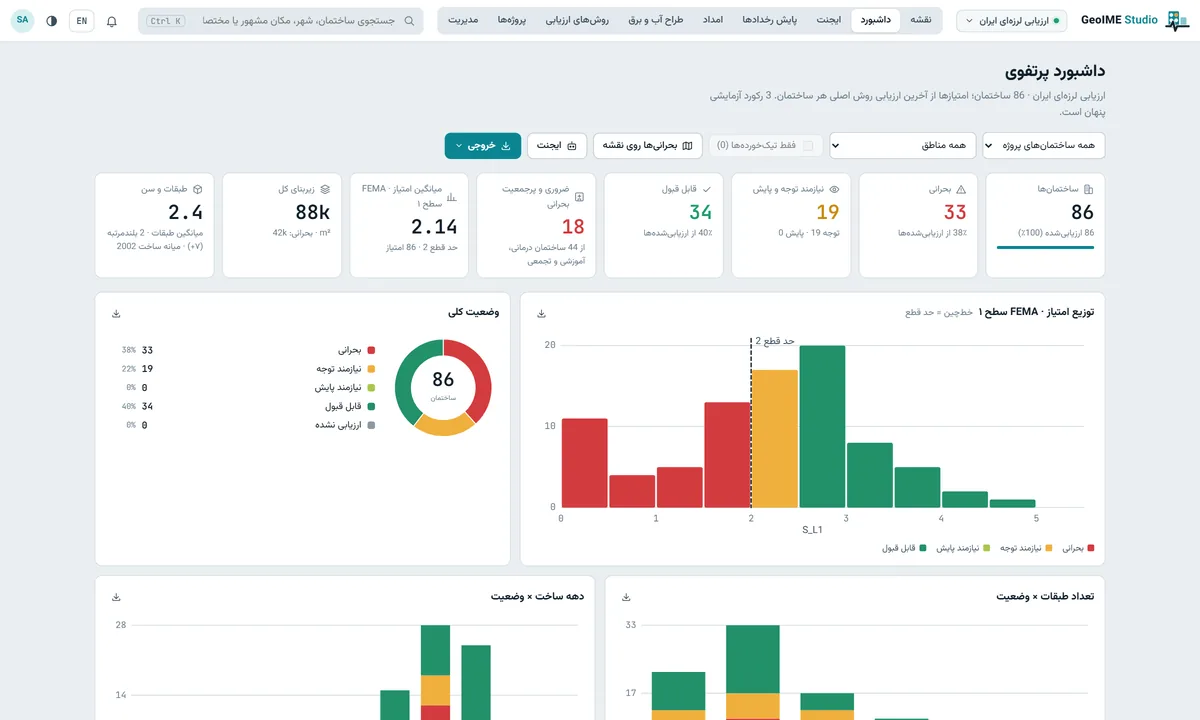Select the مدیریت tab
The width and height of the screenshot is (1200, 720).
coord(463,21)
